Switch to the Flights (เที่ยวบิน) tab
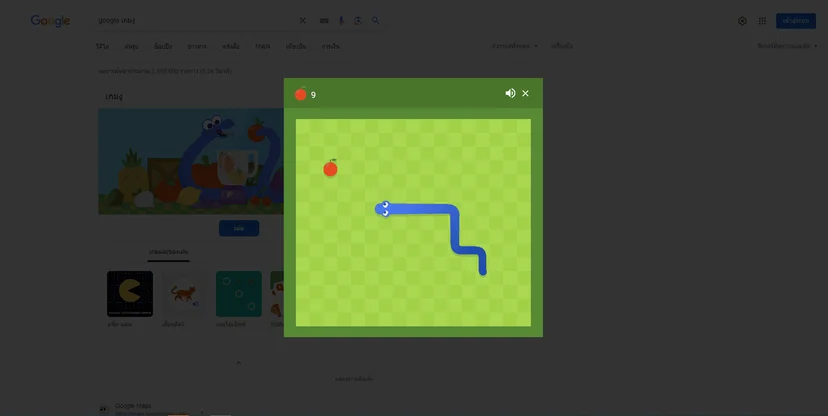Viewport: 828px width, 416px height. 296,46
